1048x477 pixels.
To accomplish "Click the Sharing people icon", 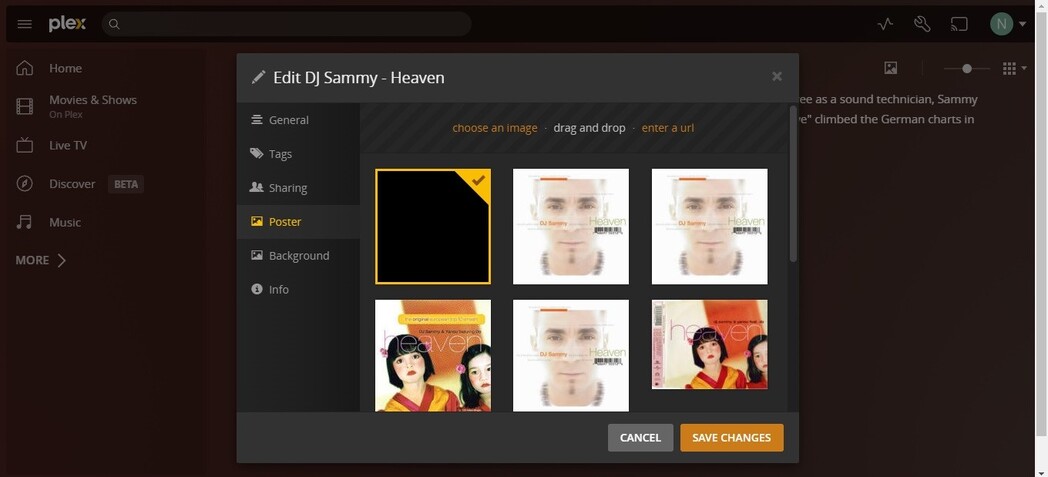I will pos(257,187).
